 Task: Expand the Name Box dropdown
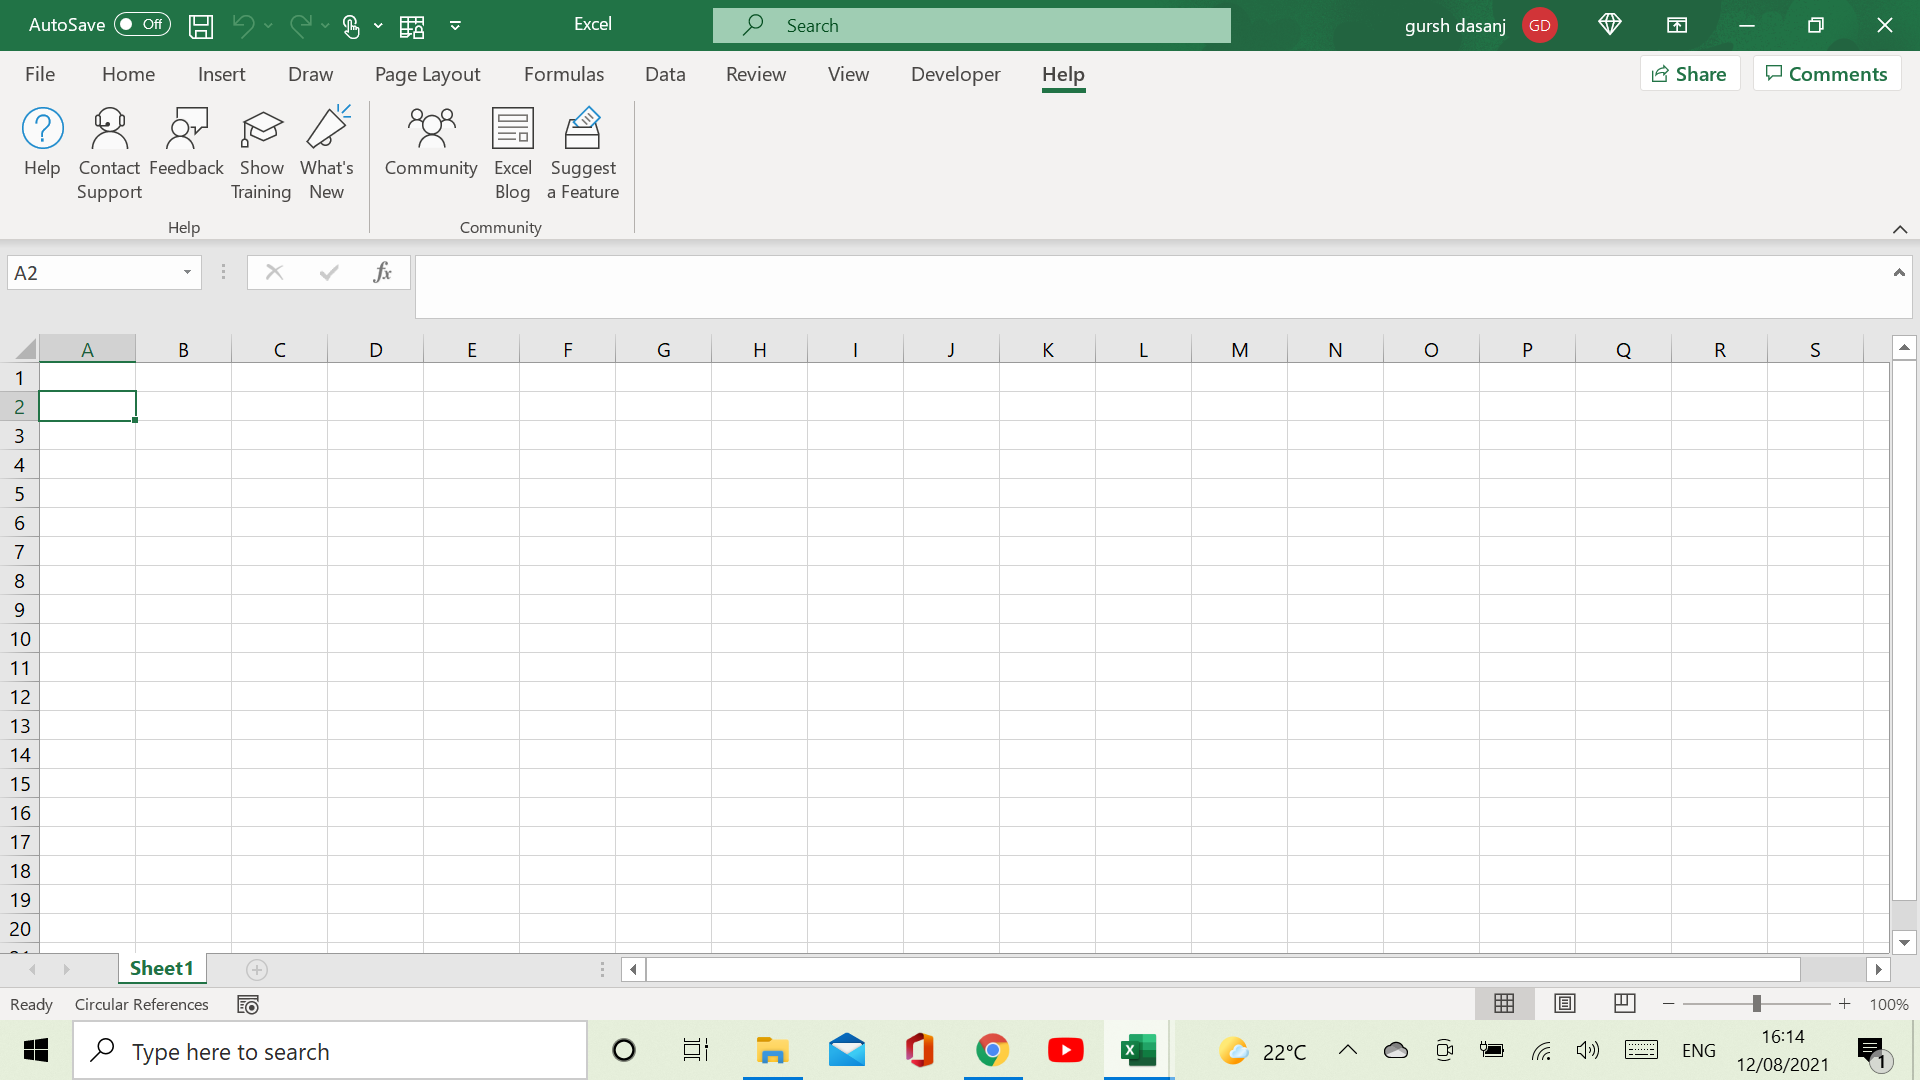point(187,273)
